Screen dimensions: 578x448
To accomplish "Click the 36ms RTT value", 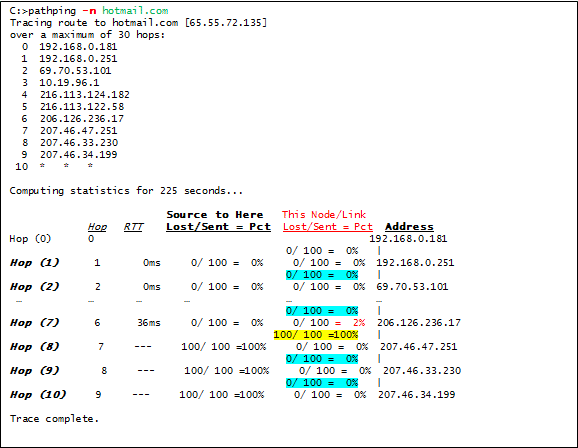I will click(x=149, y=323).
